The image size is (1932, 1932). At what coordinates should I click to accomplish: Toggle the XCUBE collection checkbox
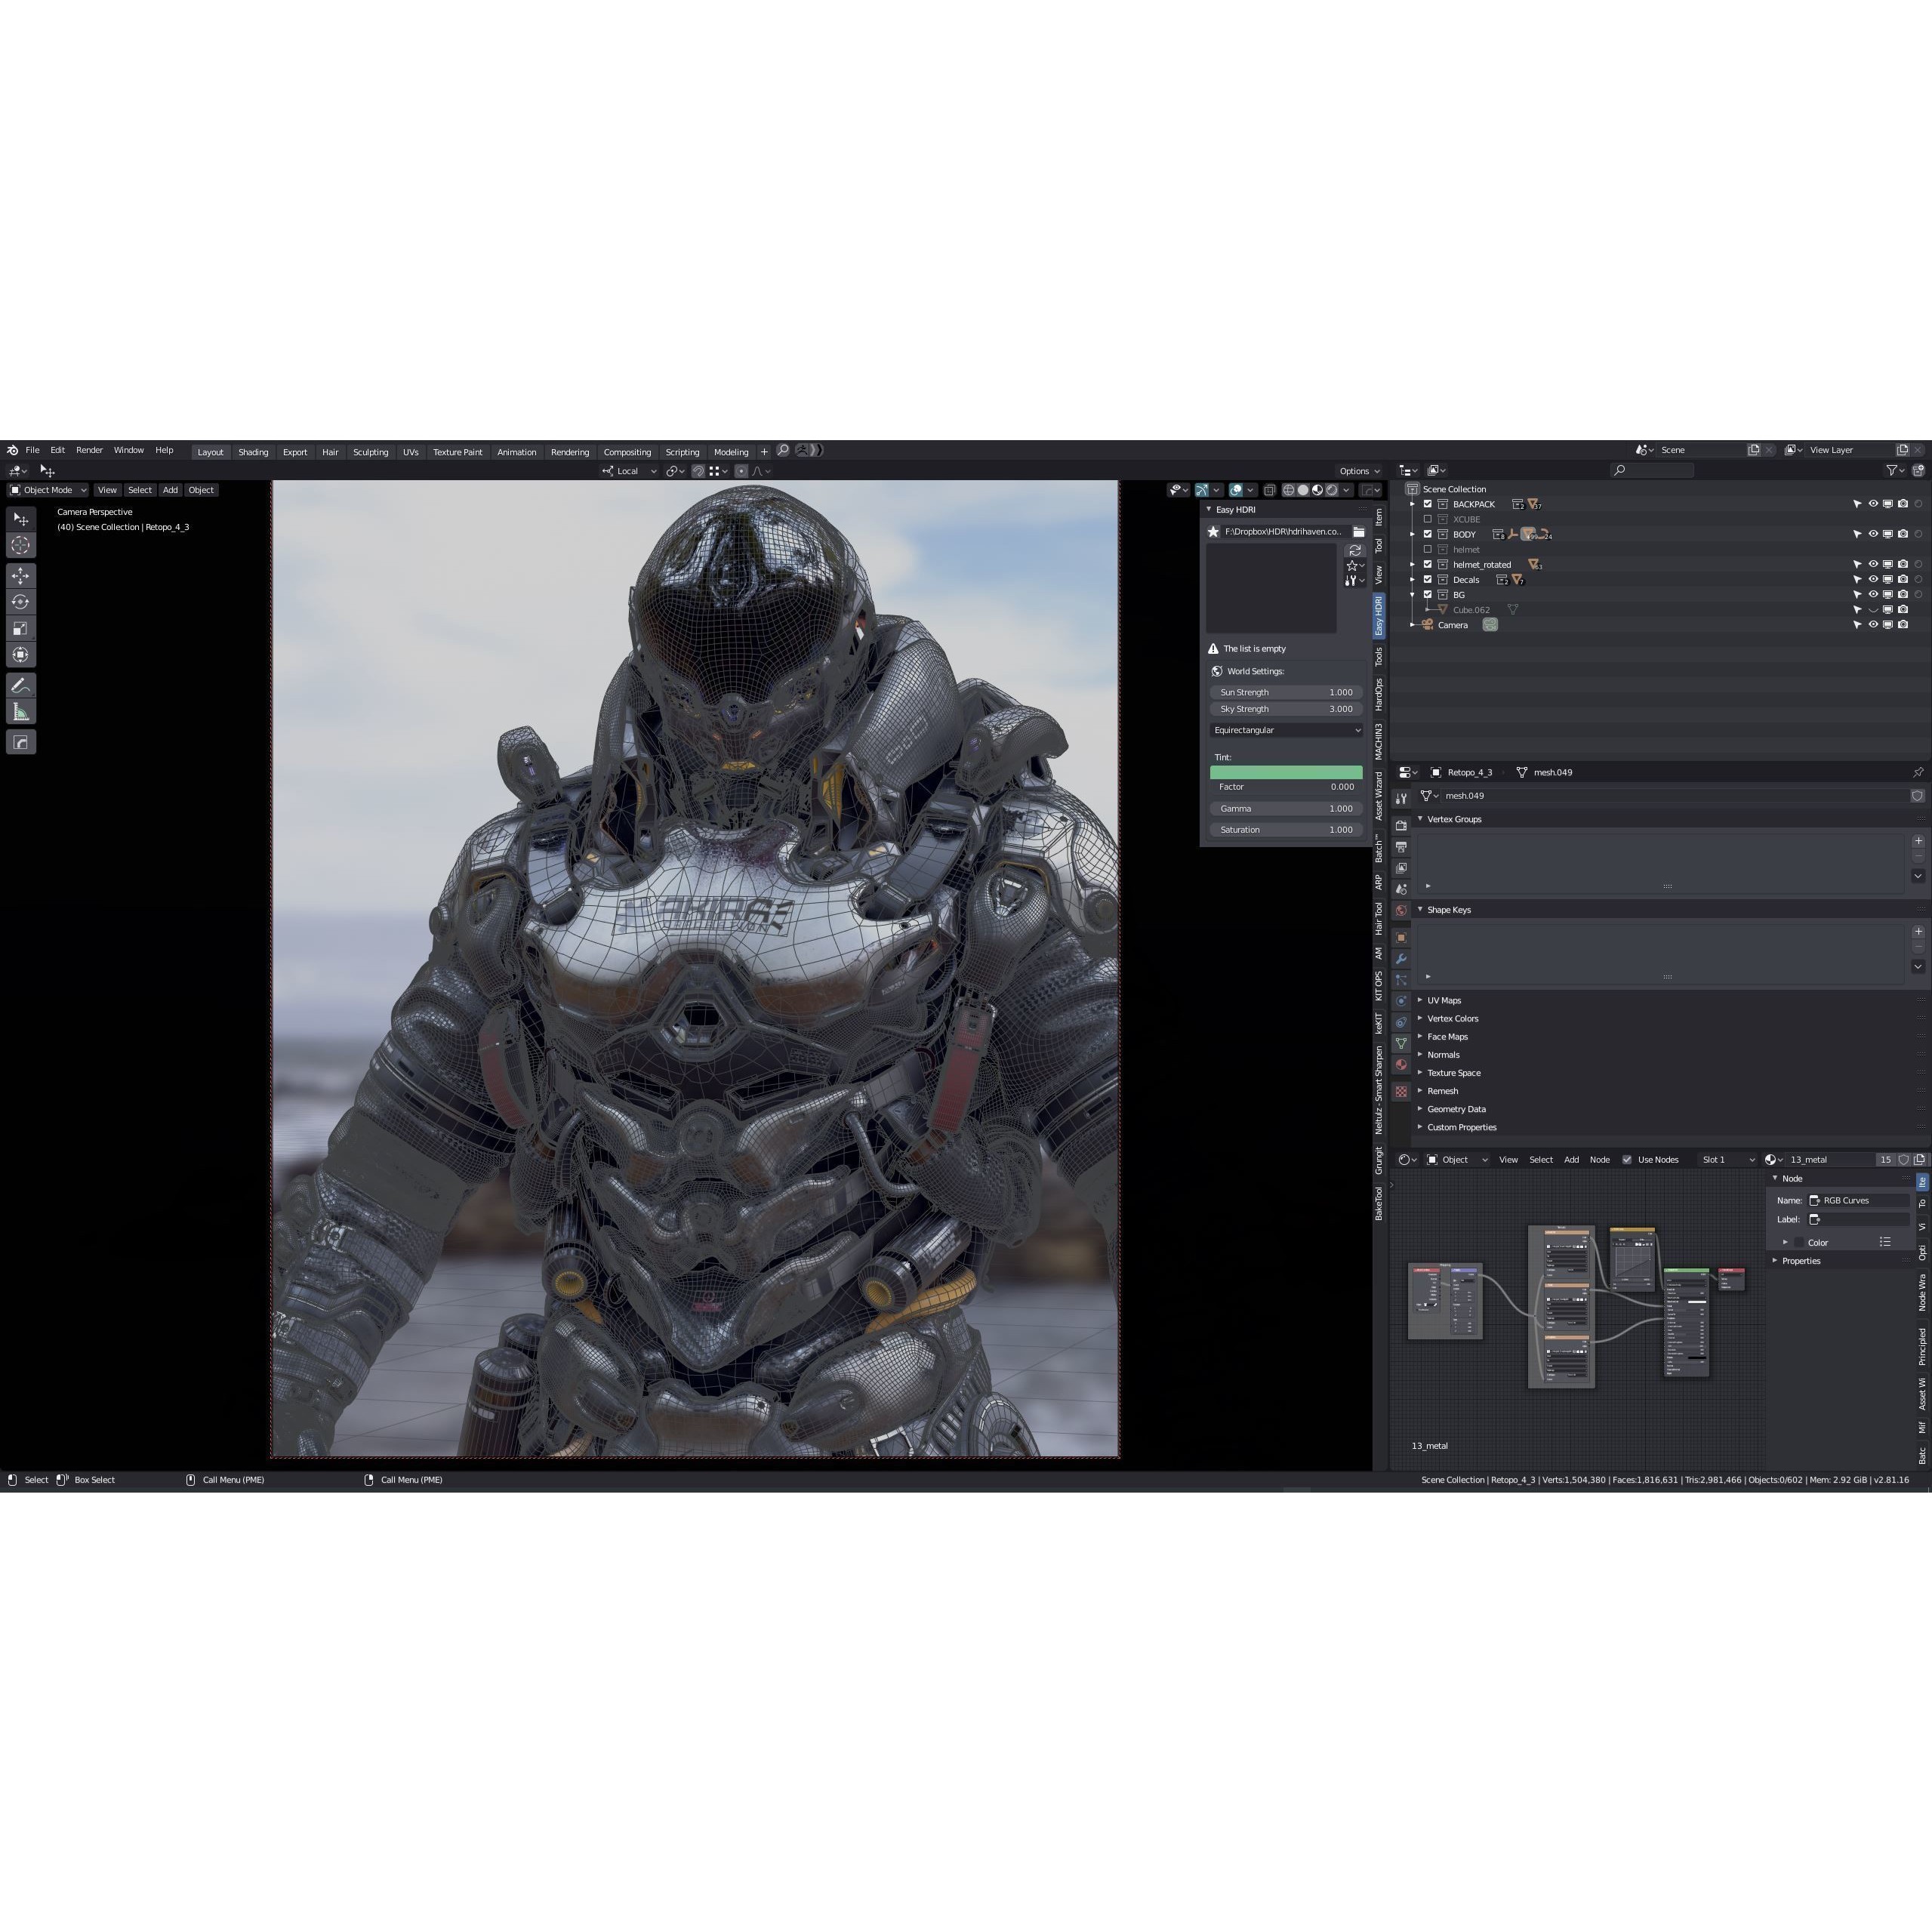coord(1428,519)
